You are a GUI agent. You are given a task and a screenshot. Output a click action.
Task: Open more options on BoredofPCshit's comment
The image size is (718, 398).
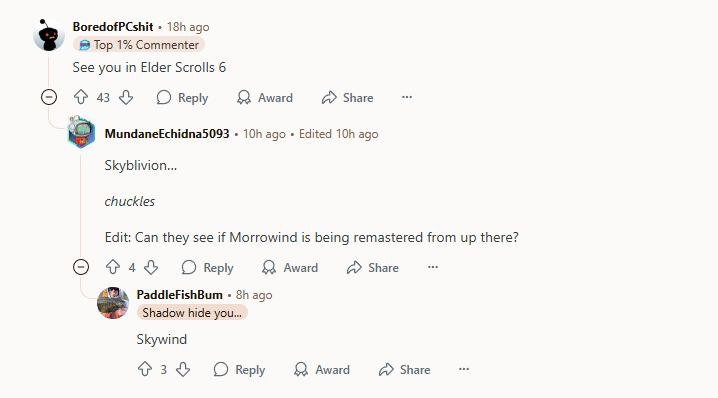407,97
